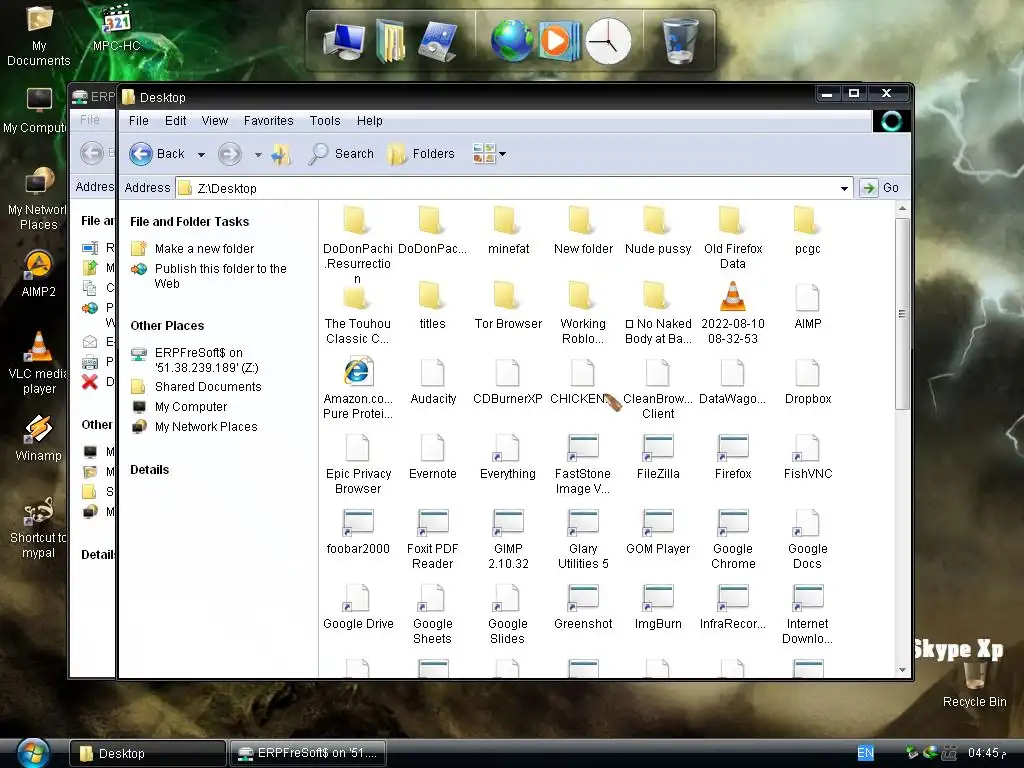
Task: Select the AIMP2 desktop shortcut
Action: (x=39, y=274)
